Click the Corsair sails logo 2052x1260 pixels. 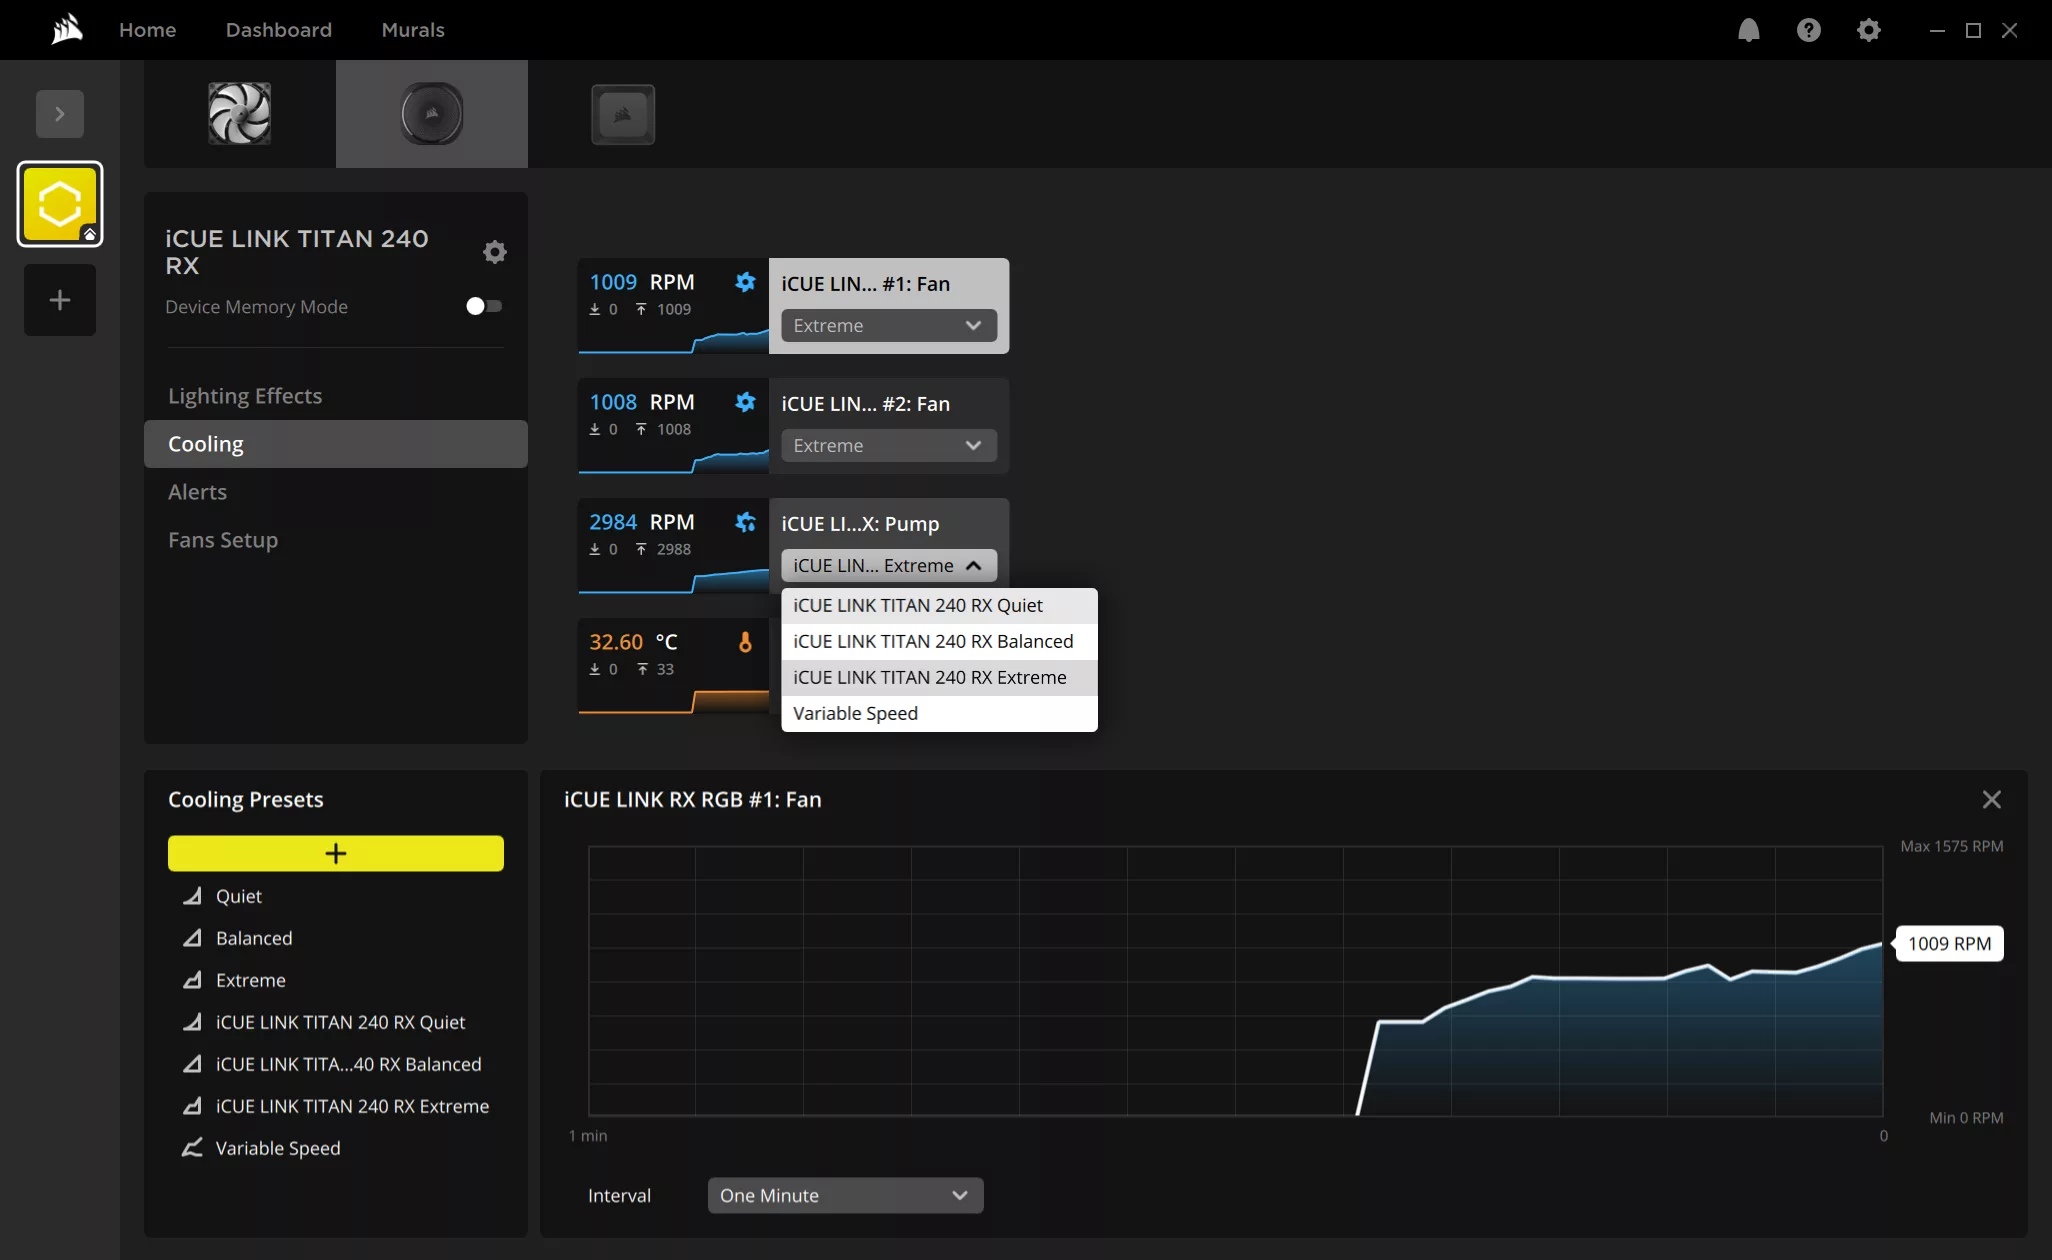point(67,30)
